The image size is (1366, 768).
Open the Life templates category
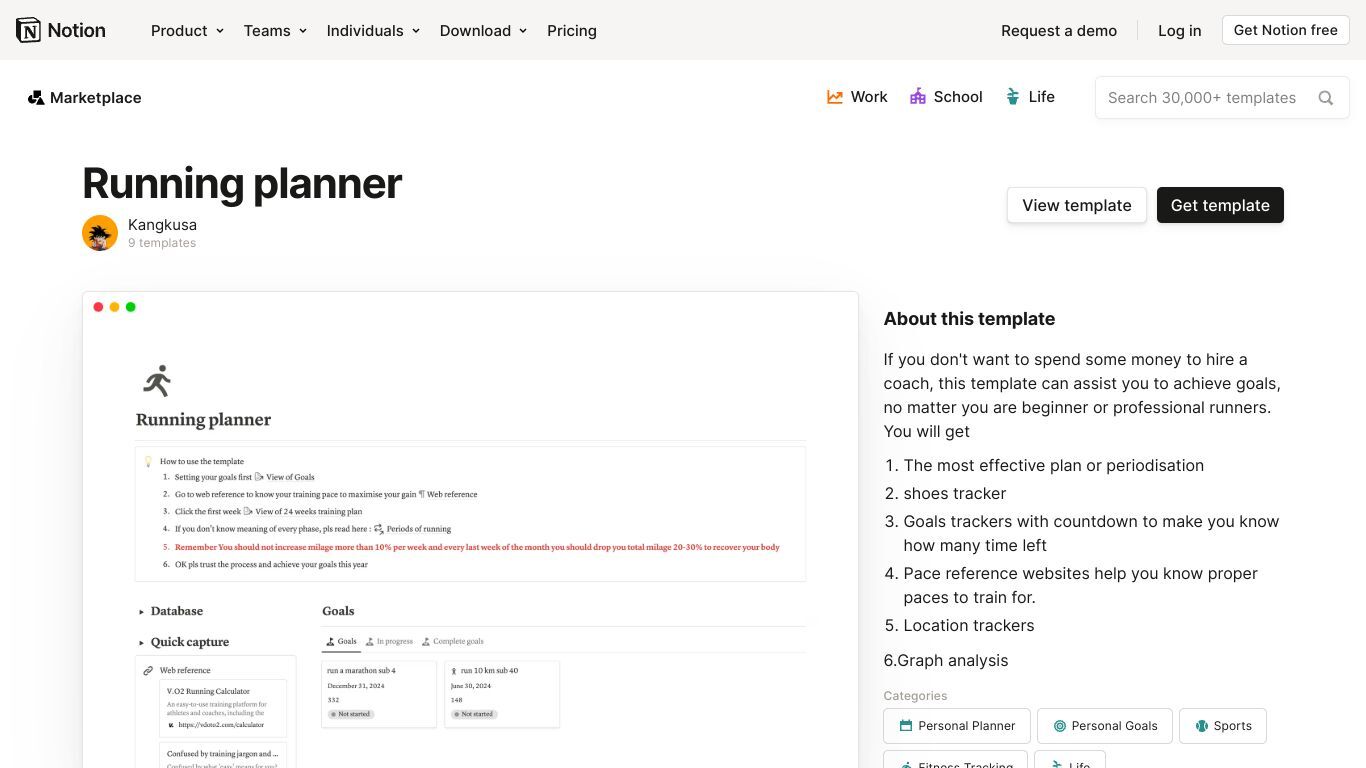[x=1030, y=97]
